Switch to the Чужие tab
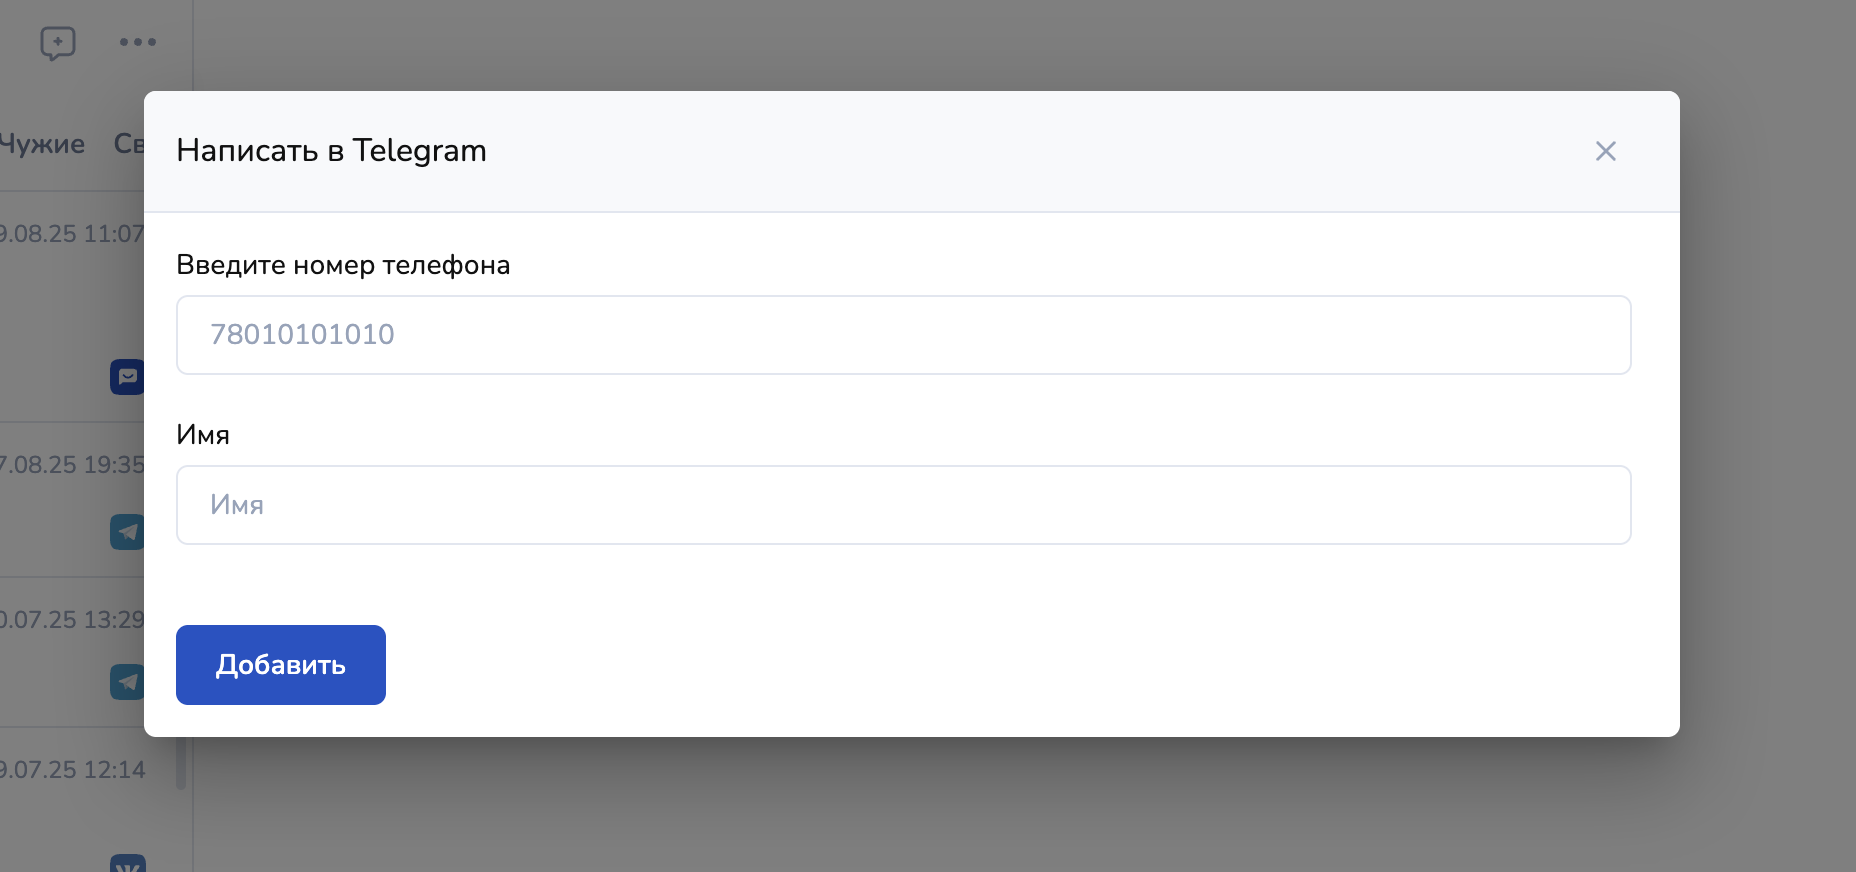1856x872 pixels. pyautogui.click(x=42, y=144)
